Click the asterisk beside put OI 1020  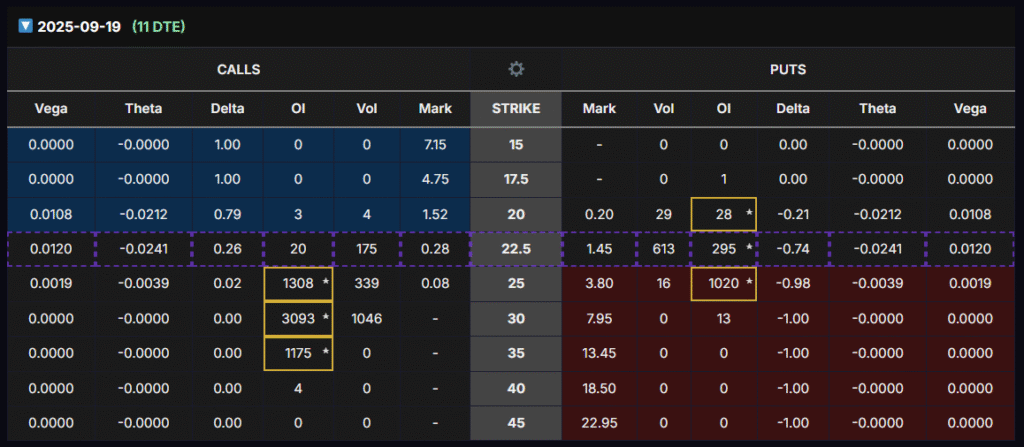749,284
